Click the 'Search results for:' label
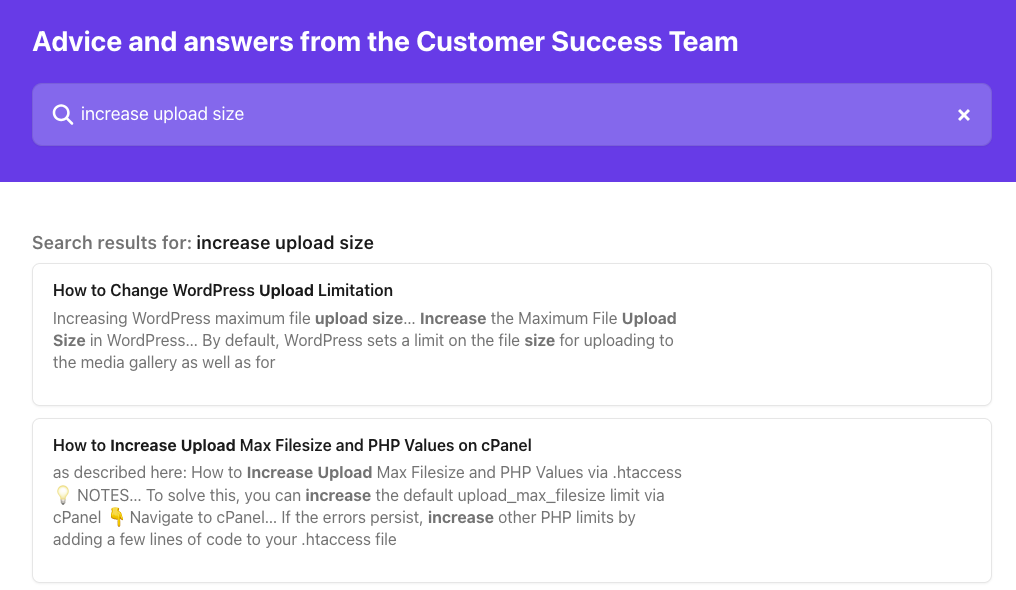 click(112, 243)
